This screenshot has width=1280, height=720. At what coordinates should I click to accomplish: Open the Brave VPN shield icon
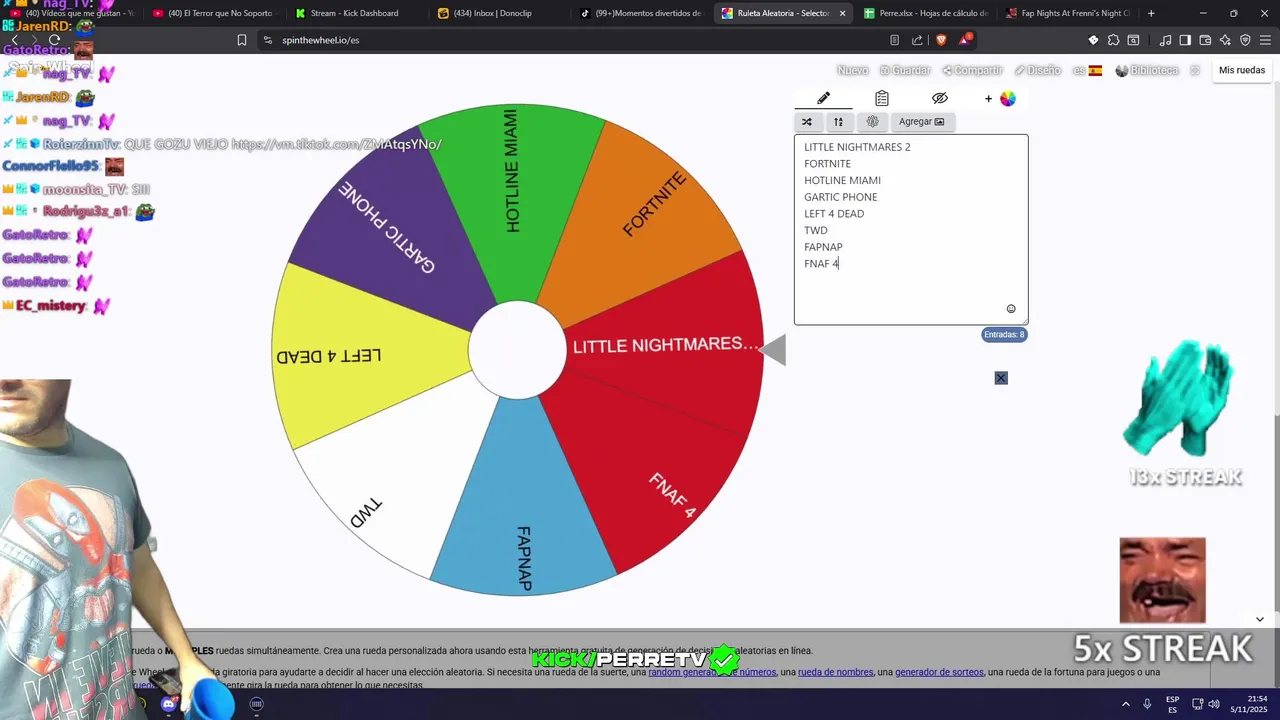pyautogui.click(x=1245, y=40)
